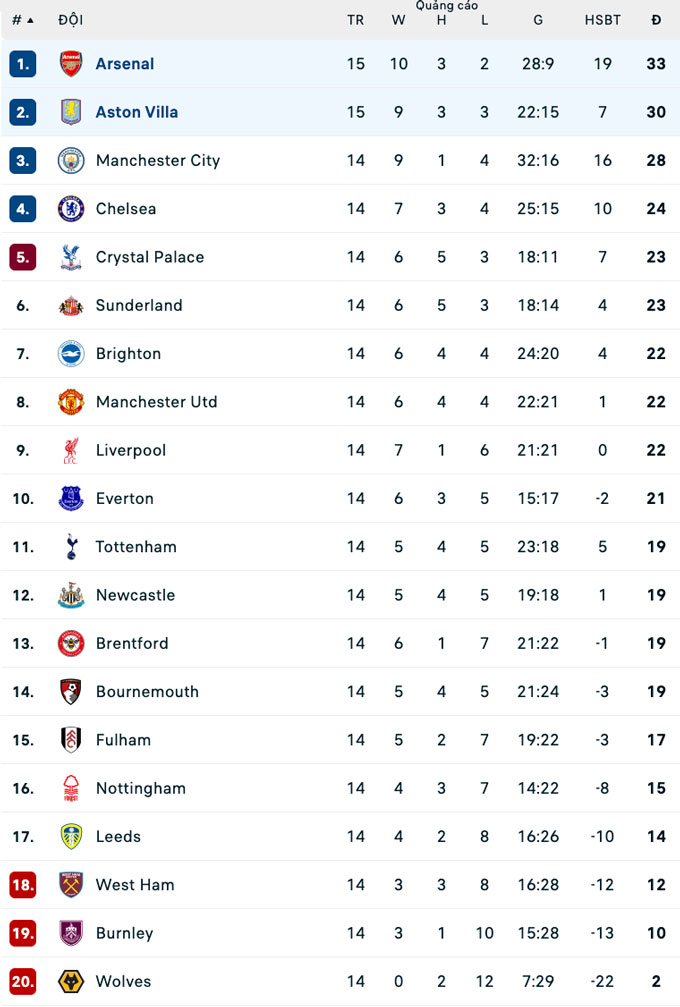Click the Manchester Utd badge
The width and height of the screenshot is (680, 1007).
(x=71, y=402)
